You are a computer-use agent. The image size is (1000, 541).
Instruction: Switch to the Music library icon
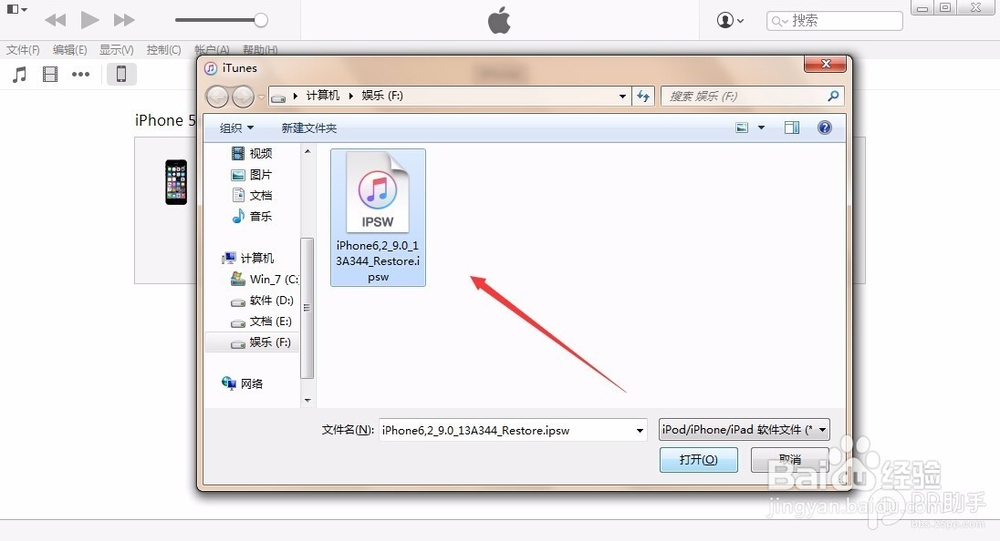[x=20, y=75]
